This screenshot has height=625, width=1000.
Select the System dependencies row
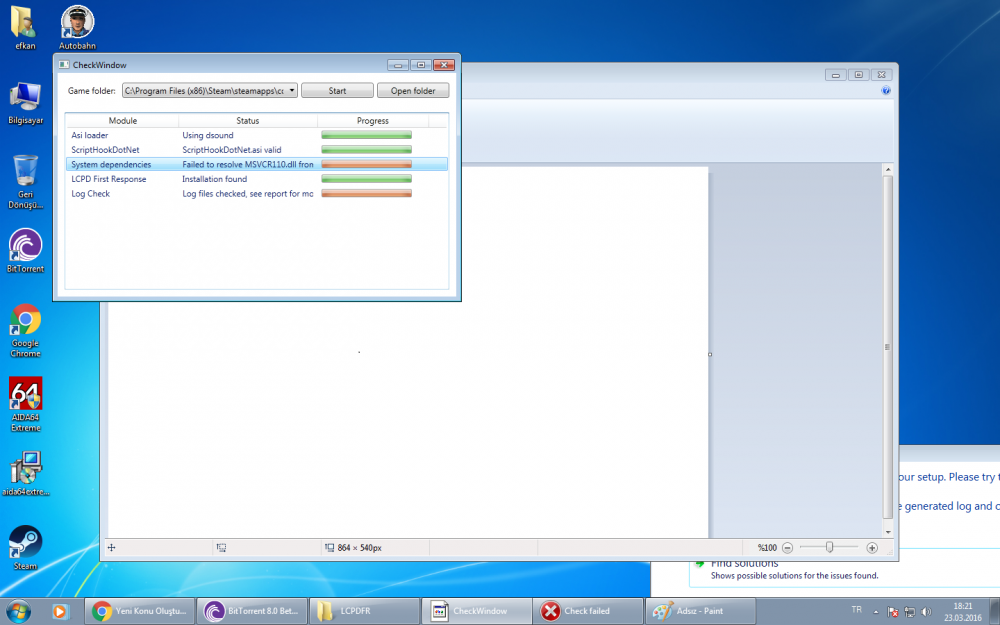pos(256,165)
